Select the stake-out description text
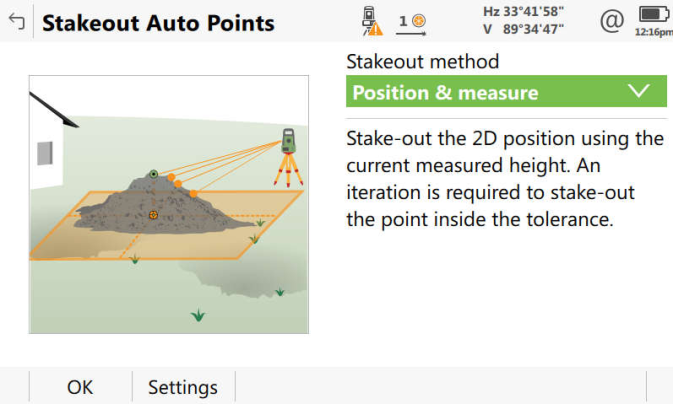This screenshot has width=673, height=404. [x=504, y=178]
